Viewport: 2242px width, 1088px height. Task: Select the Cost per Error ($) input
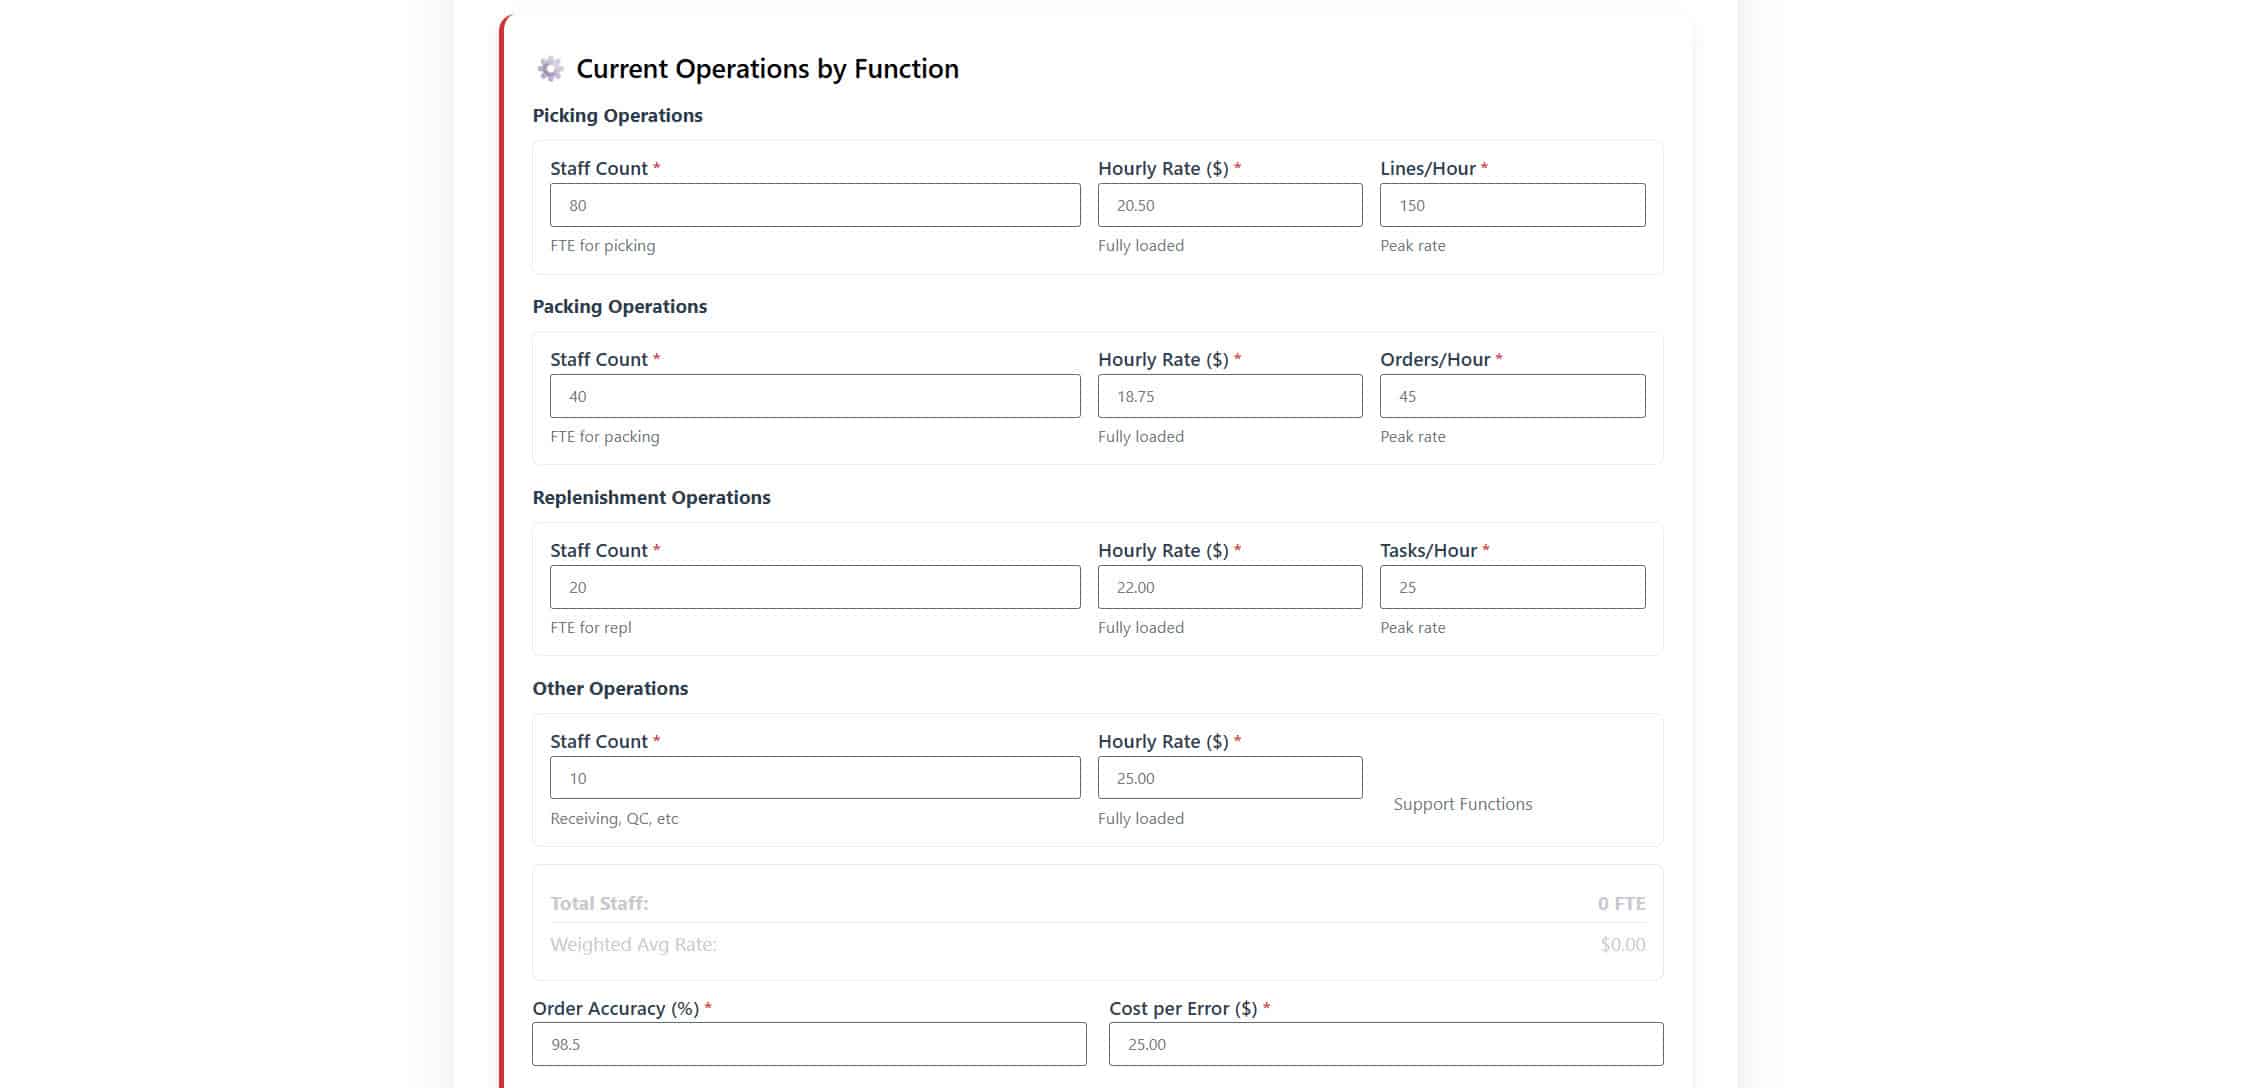pos(1385,1044)
